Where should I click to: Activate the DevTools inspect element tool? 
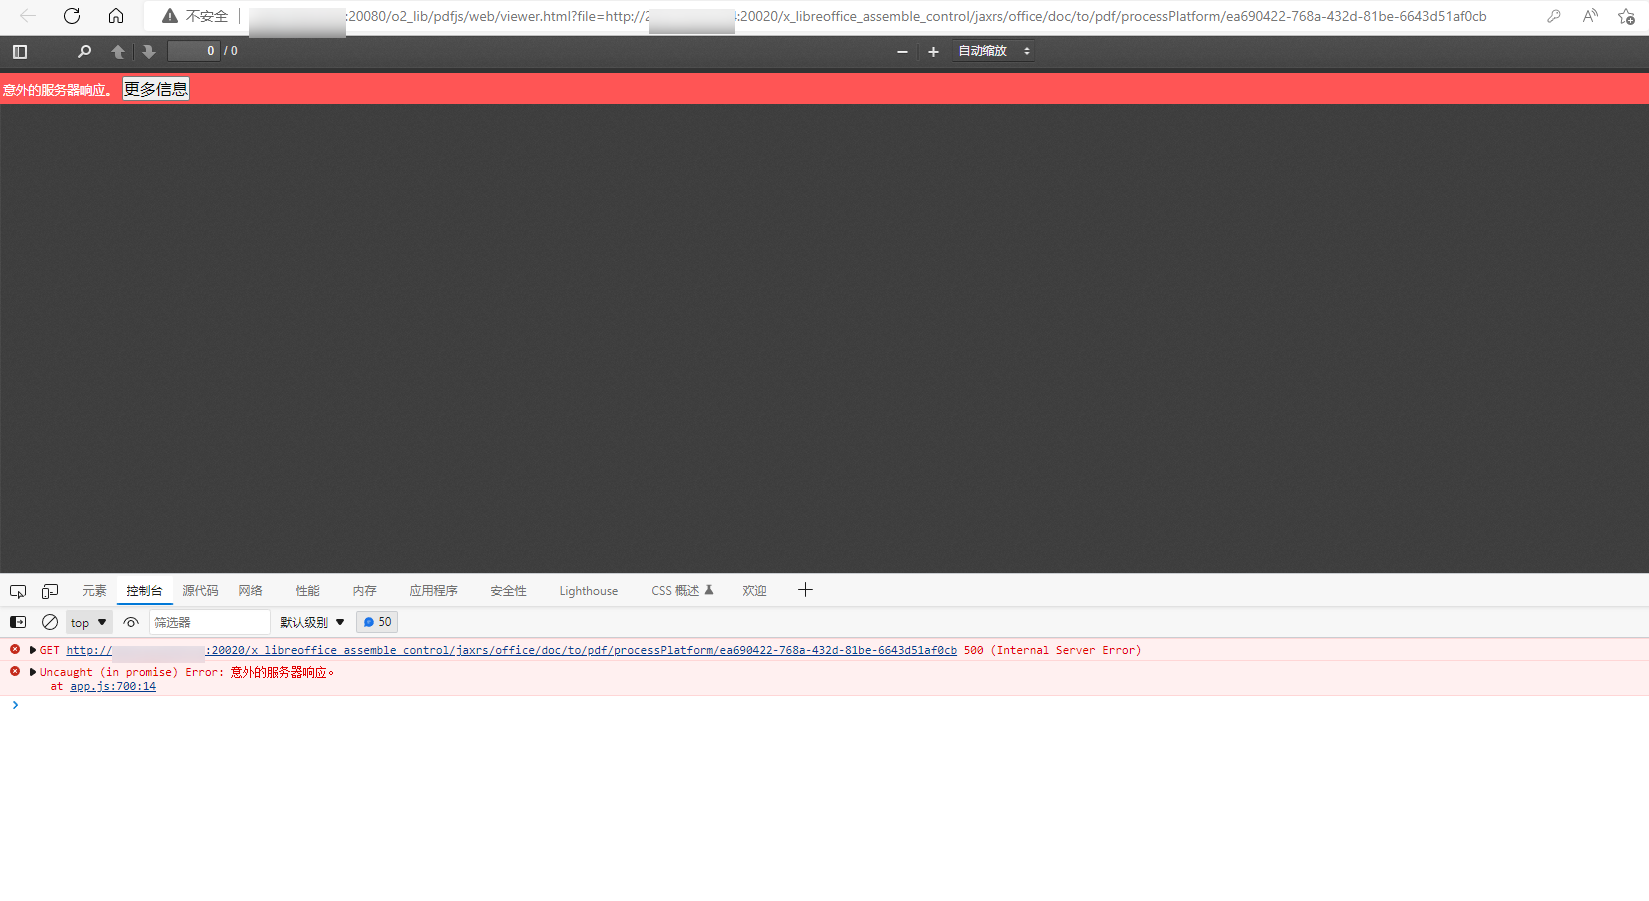click(18, 591)
